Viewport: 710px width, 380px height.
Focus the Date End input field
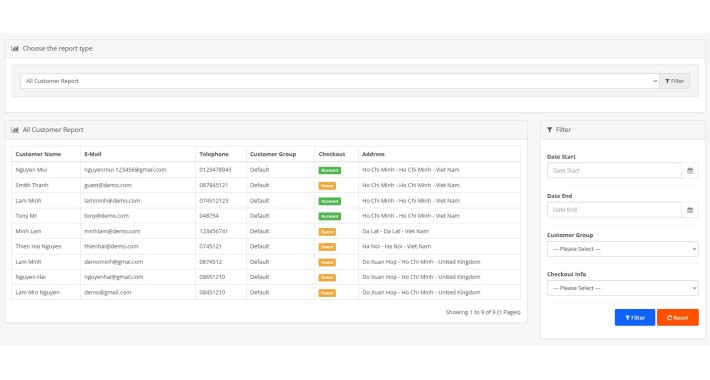(x=614, y=210)
